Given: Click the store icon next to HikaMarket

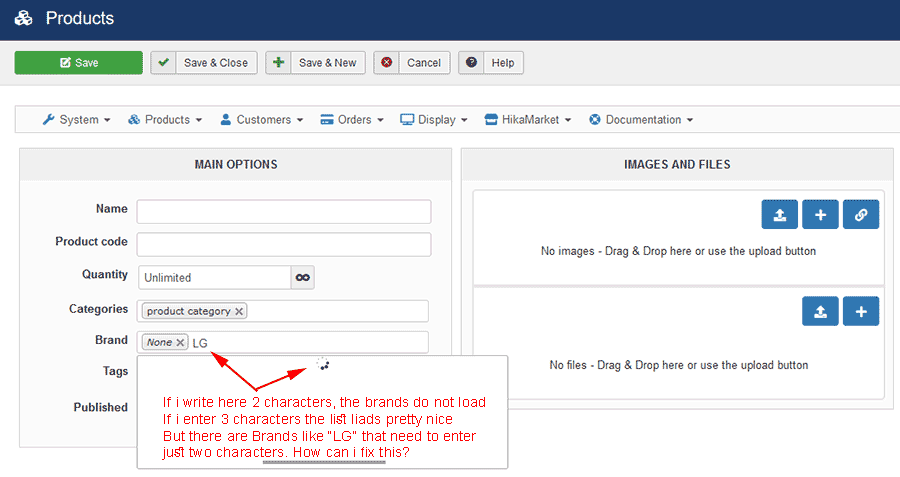Looking at the screenshot, I should (x=491, y=119).
